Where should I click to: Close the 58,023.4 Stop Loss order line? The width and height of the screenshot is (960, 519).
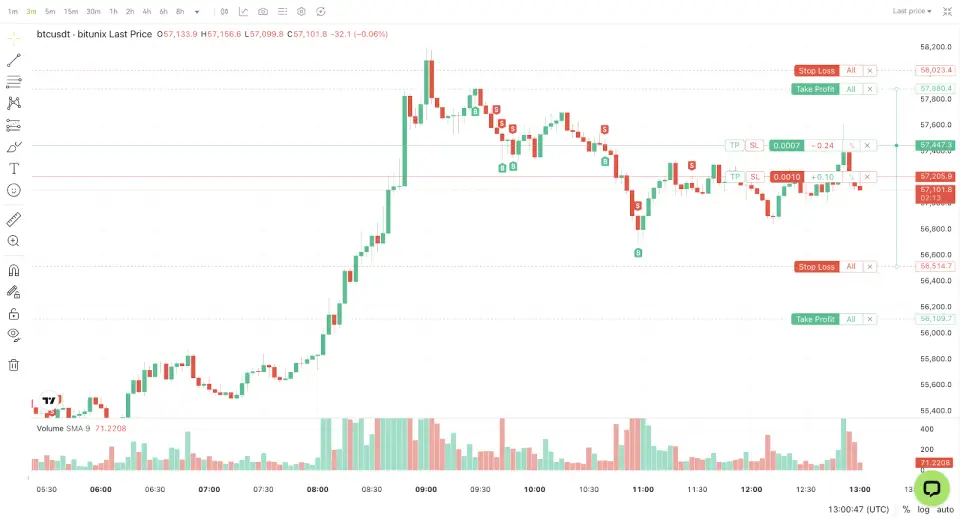[870, 71]
